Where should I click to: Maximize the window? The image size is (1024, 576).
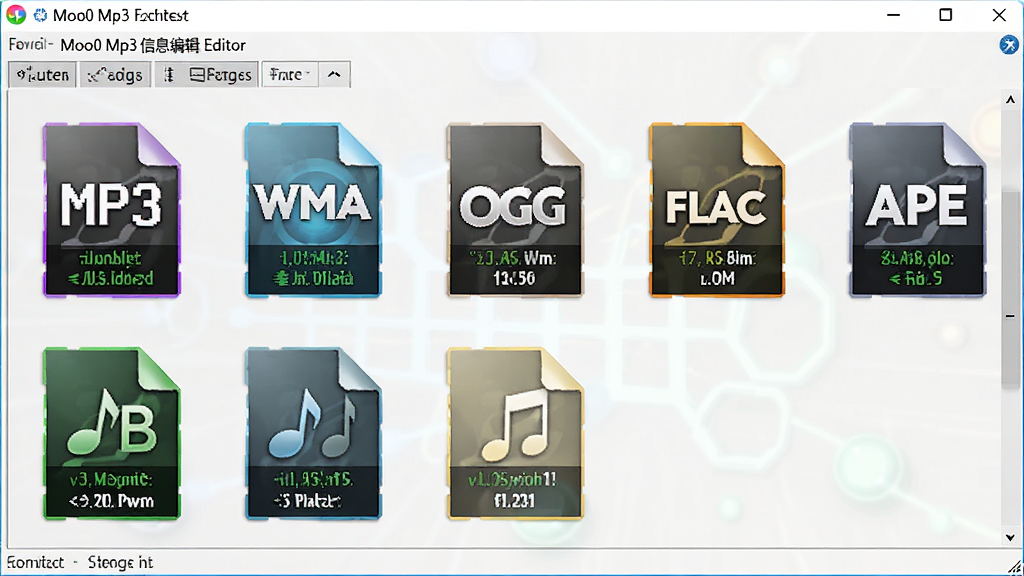click(x=946, y=15)
